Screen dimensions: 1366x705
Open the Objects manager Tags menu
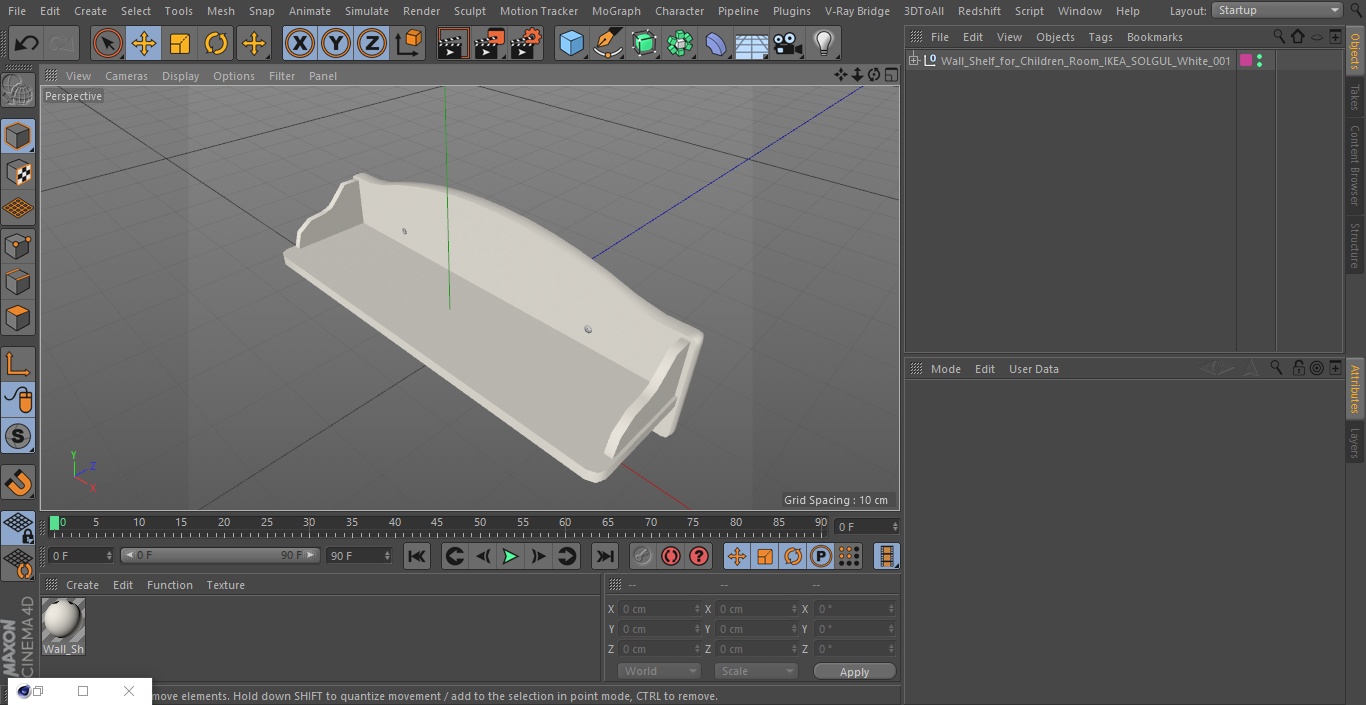coord(1100,37)
